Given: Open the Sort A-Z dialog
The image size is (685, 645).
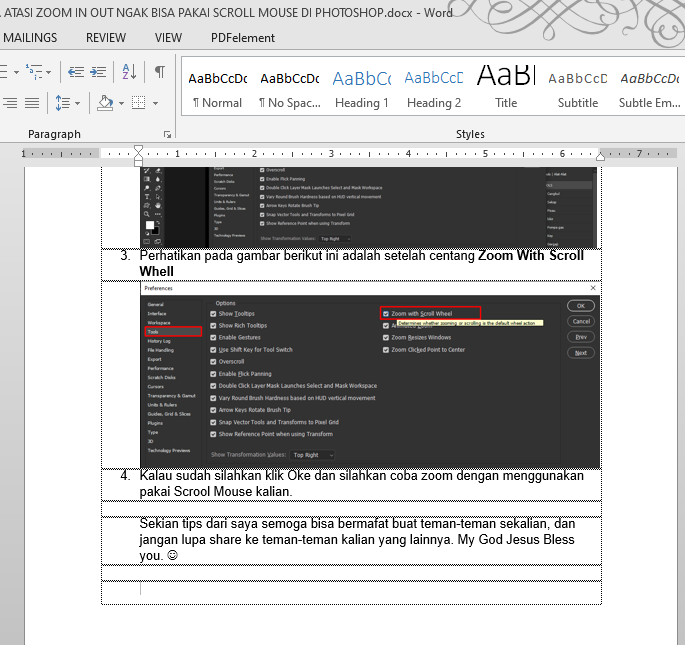Looking at the screenshot, I should [129, 71].
